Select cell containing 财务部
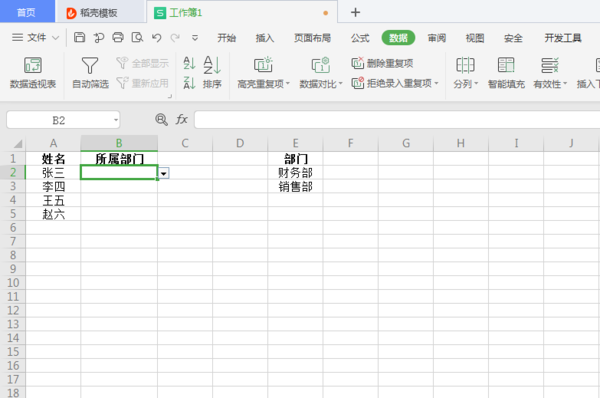The image size is (600, 398). click(x=295, y=172)
